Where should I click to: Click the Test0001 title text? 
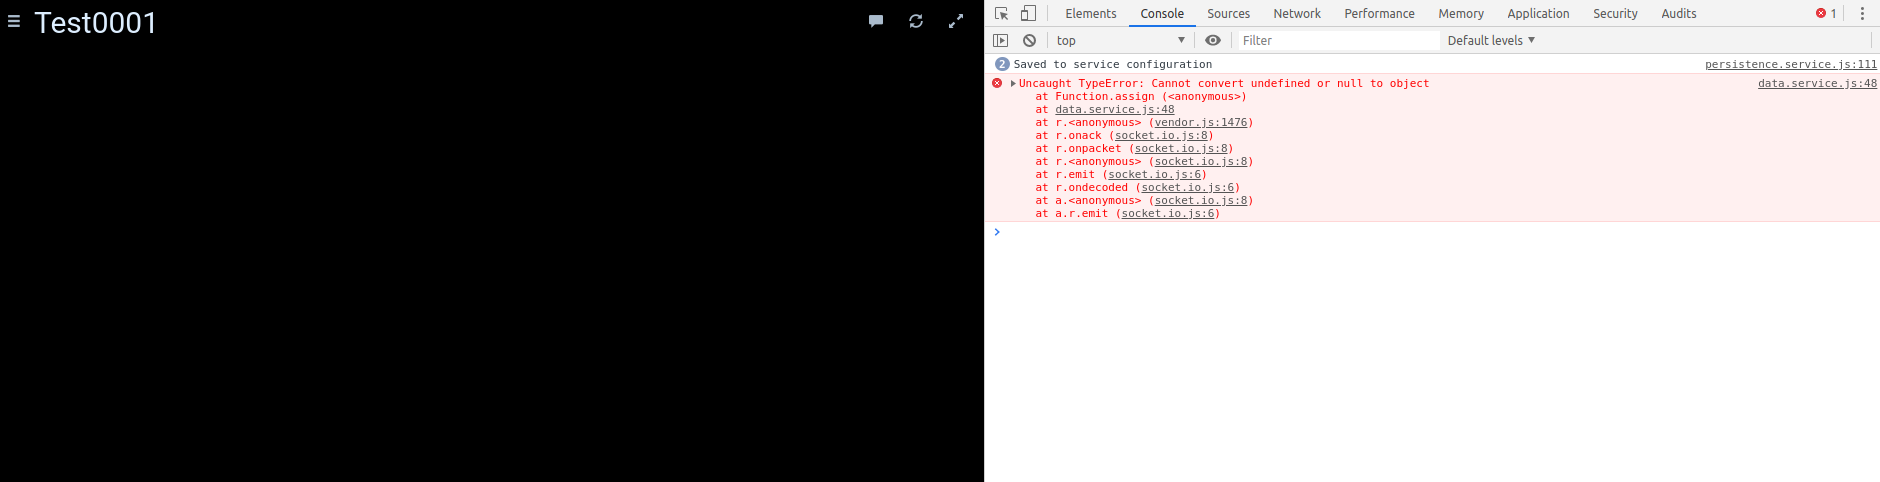(96, 22)
